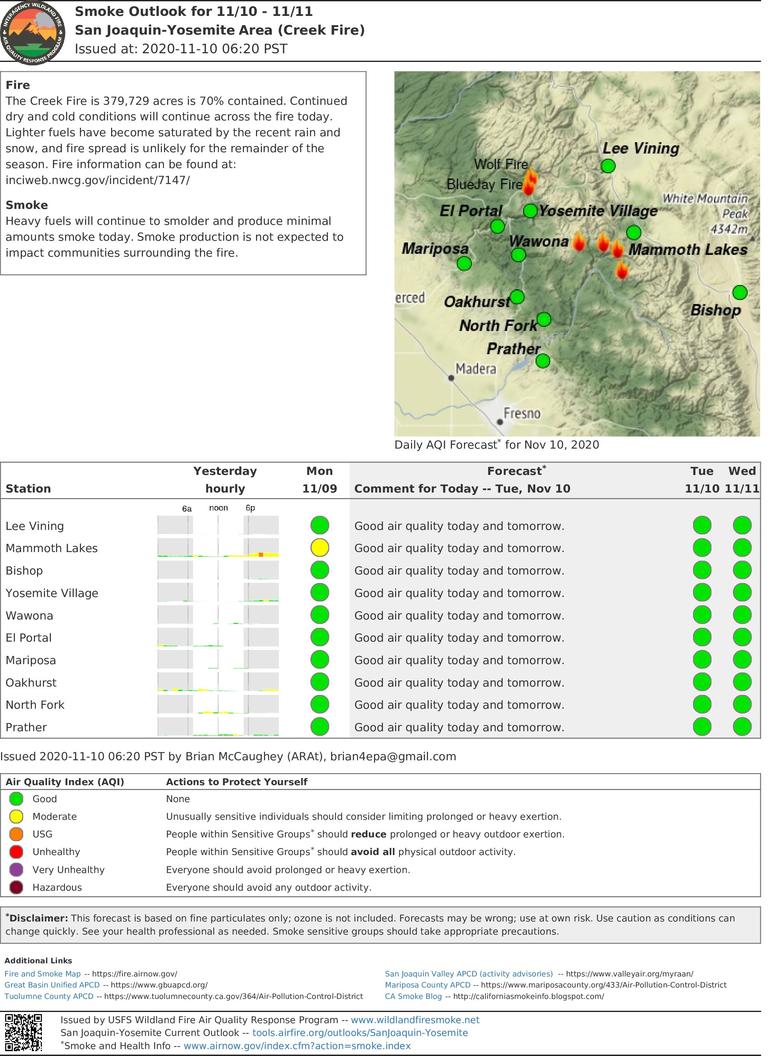Select the Mammoth Lakes green map marker
The height and width of the screenshot is (1056, 775).
coord(634,232)
